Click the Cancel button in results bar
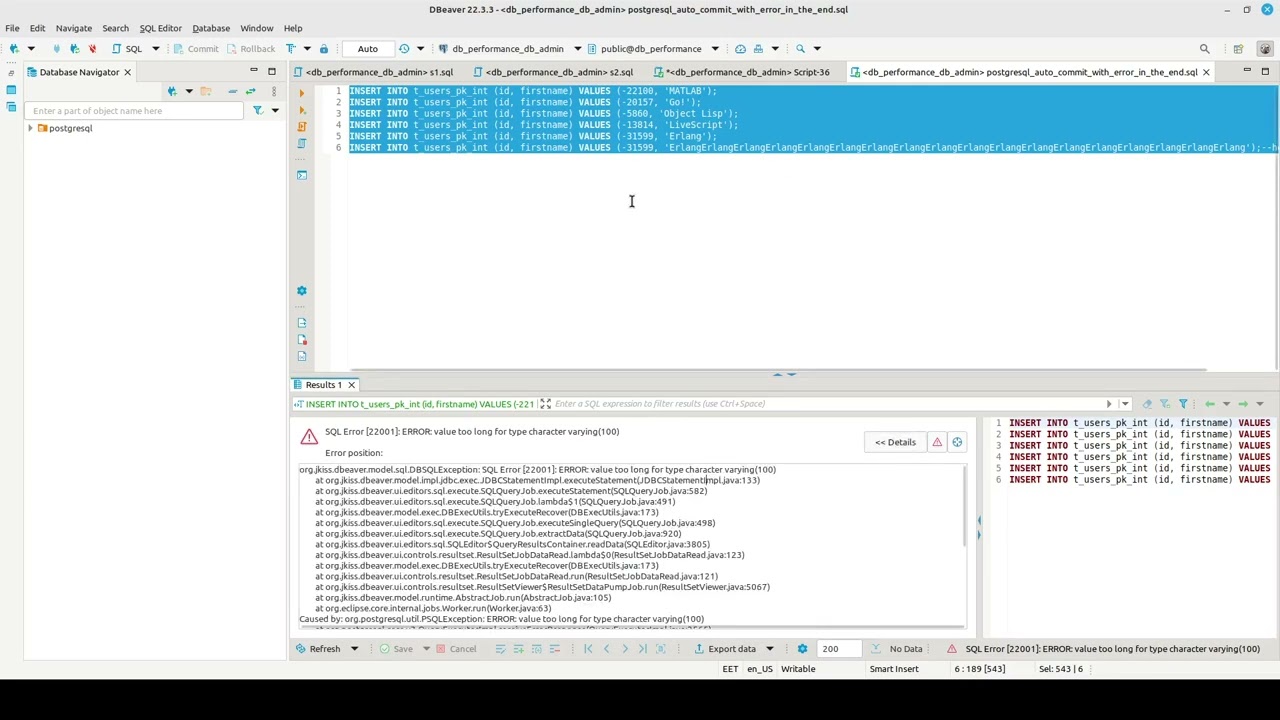 pos(454,649)
